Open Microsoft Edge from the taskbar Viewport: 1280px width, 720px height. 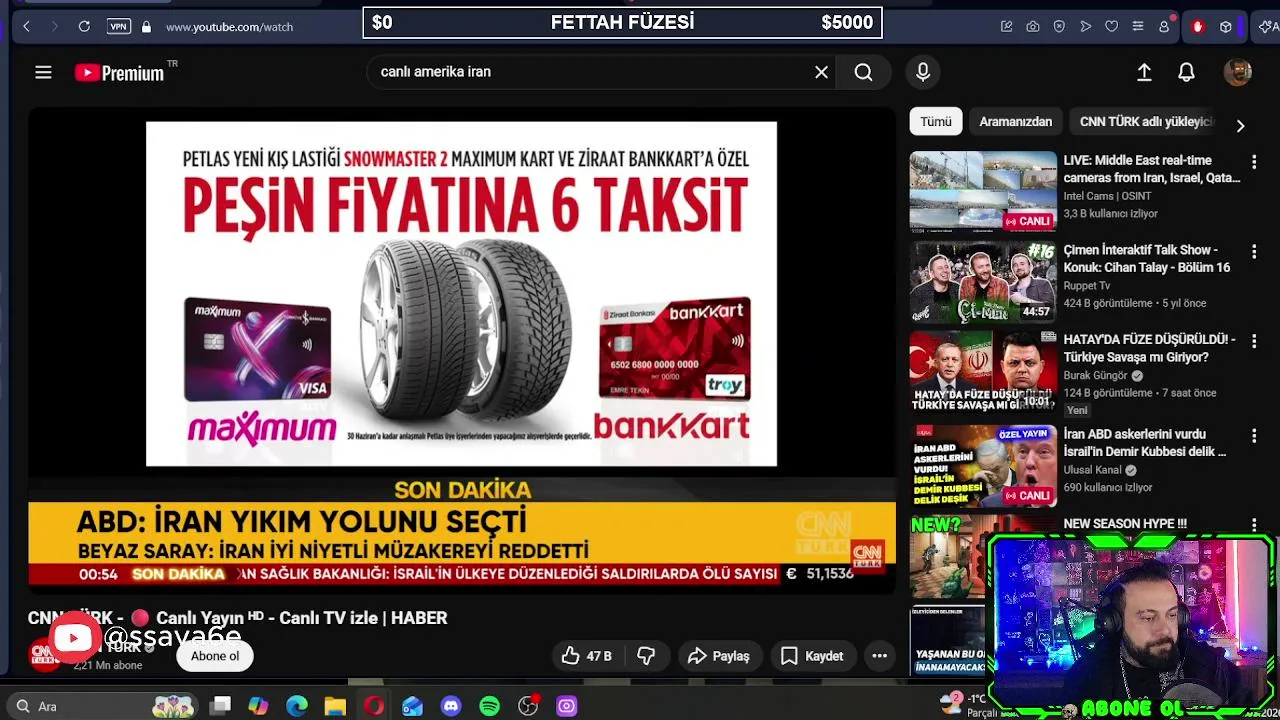(297, 706)
